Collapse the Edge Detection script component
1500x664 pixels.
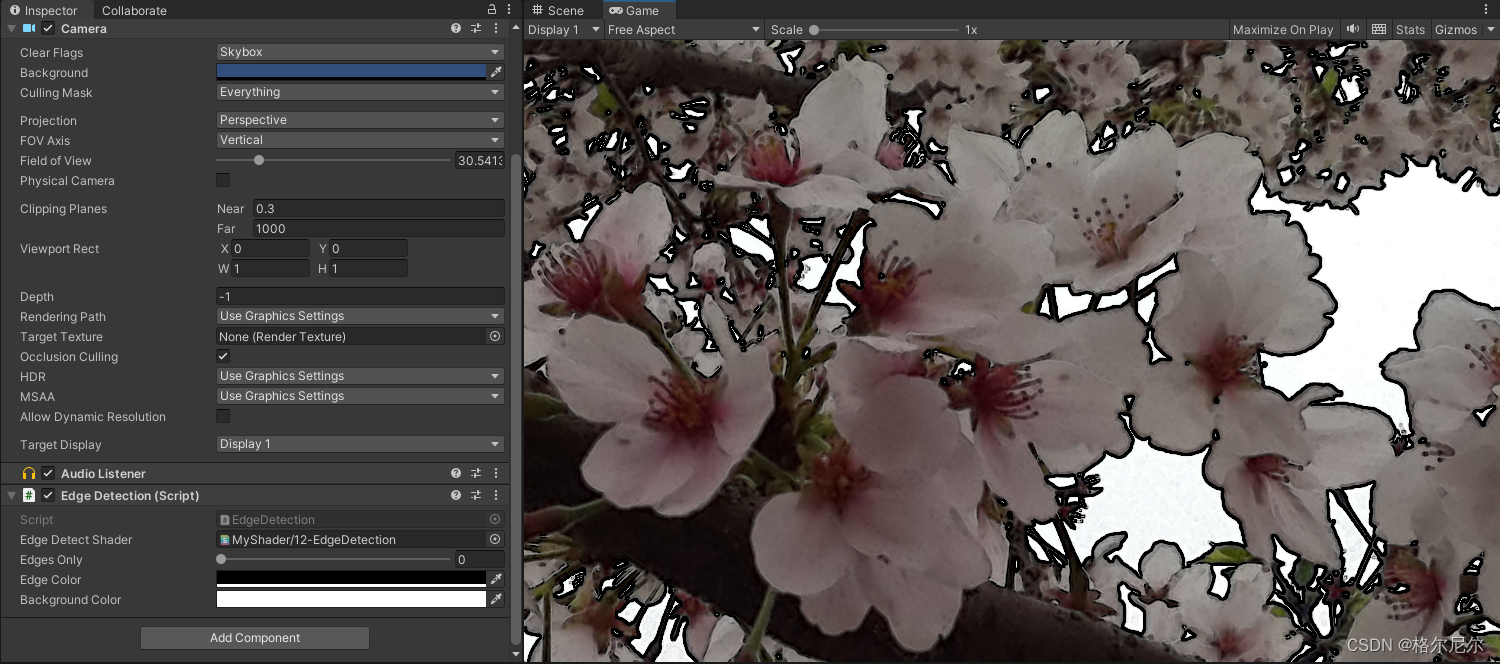point(9,495)
